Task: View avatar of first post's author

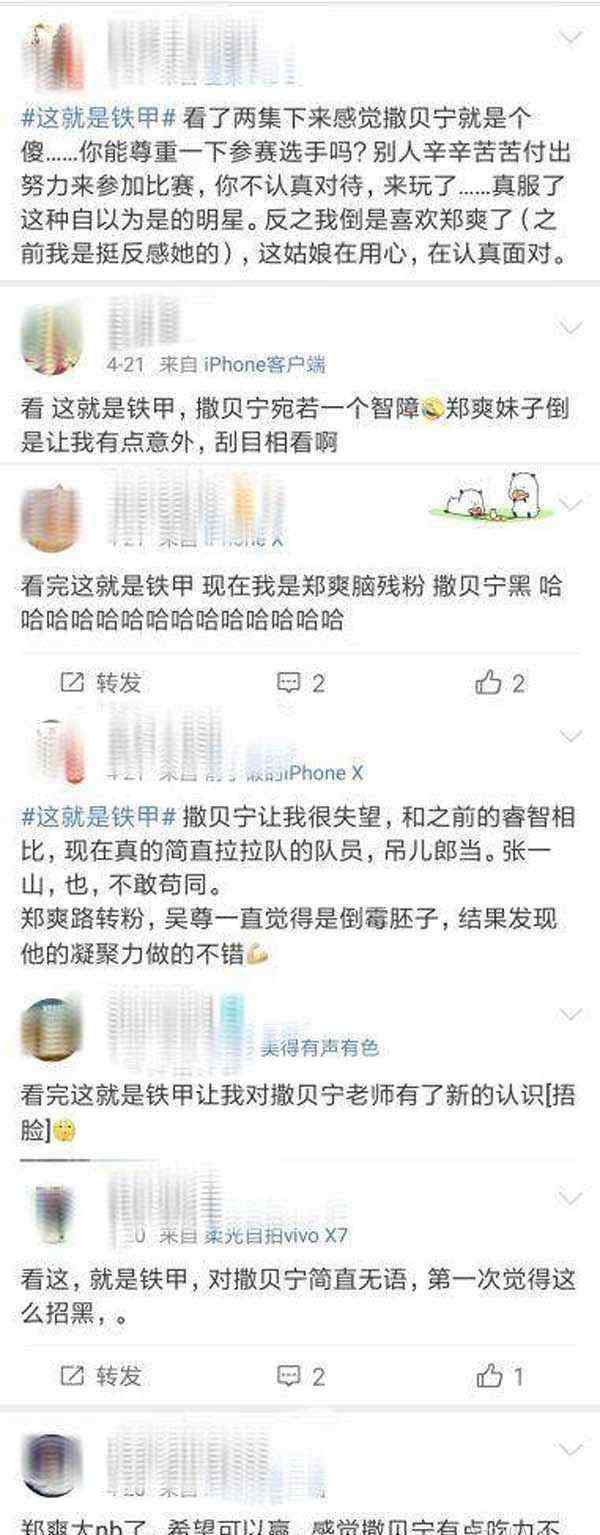Action: pyautogui.click(x=52, y=56)
